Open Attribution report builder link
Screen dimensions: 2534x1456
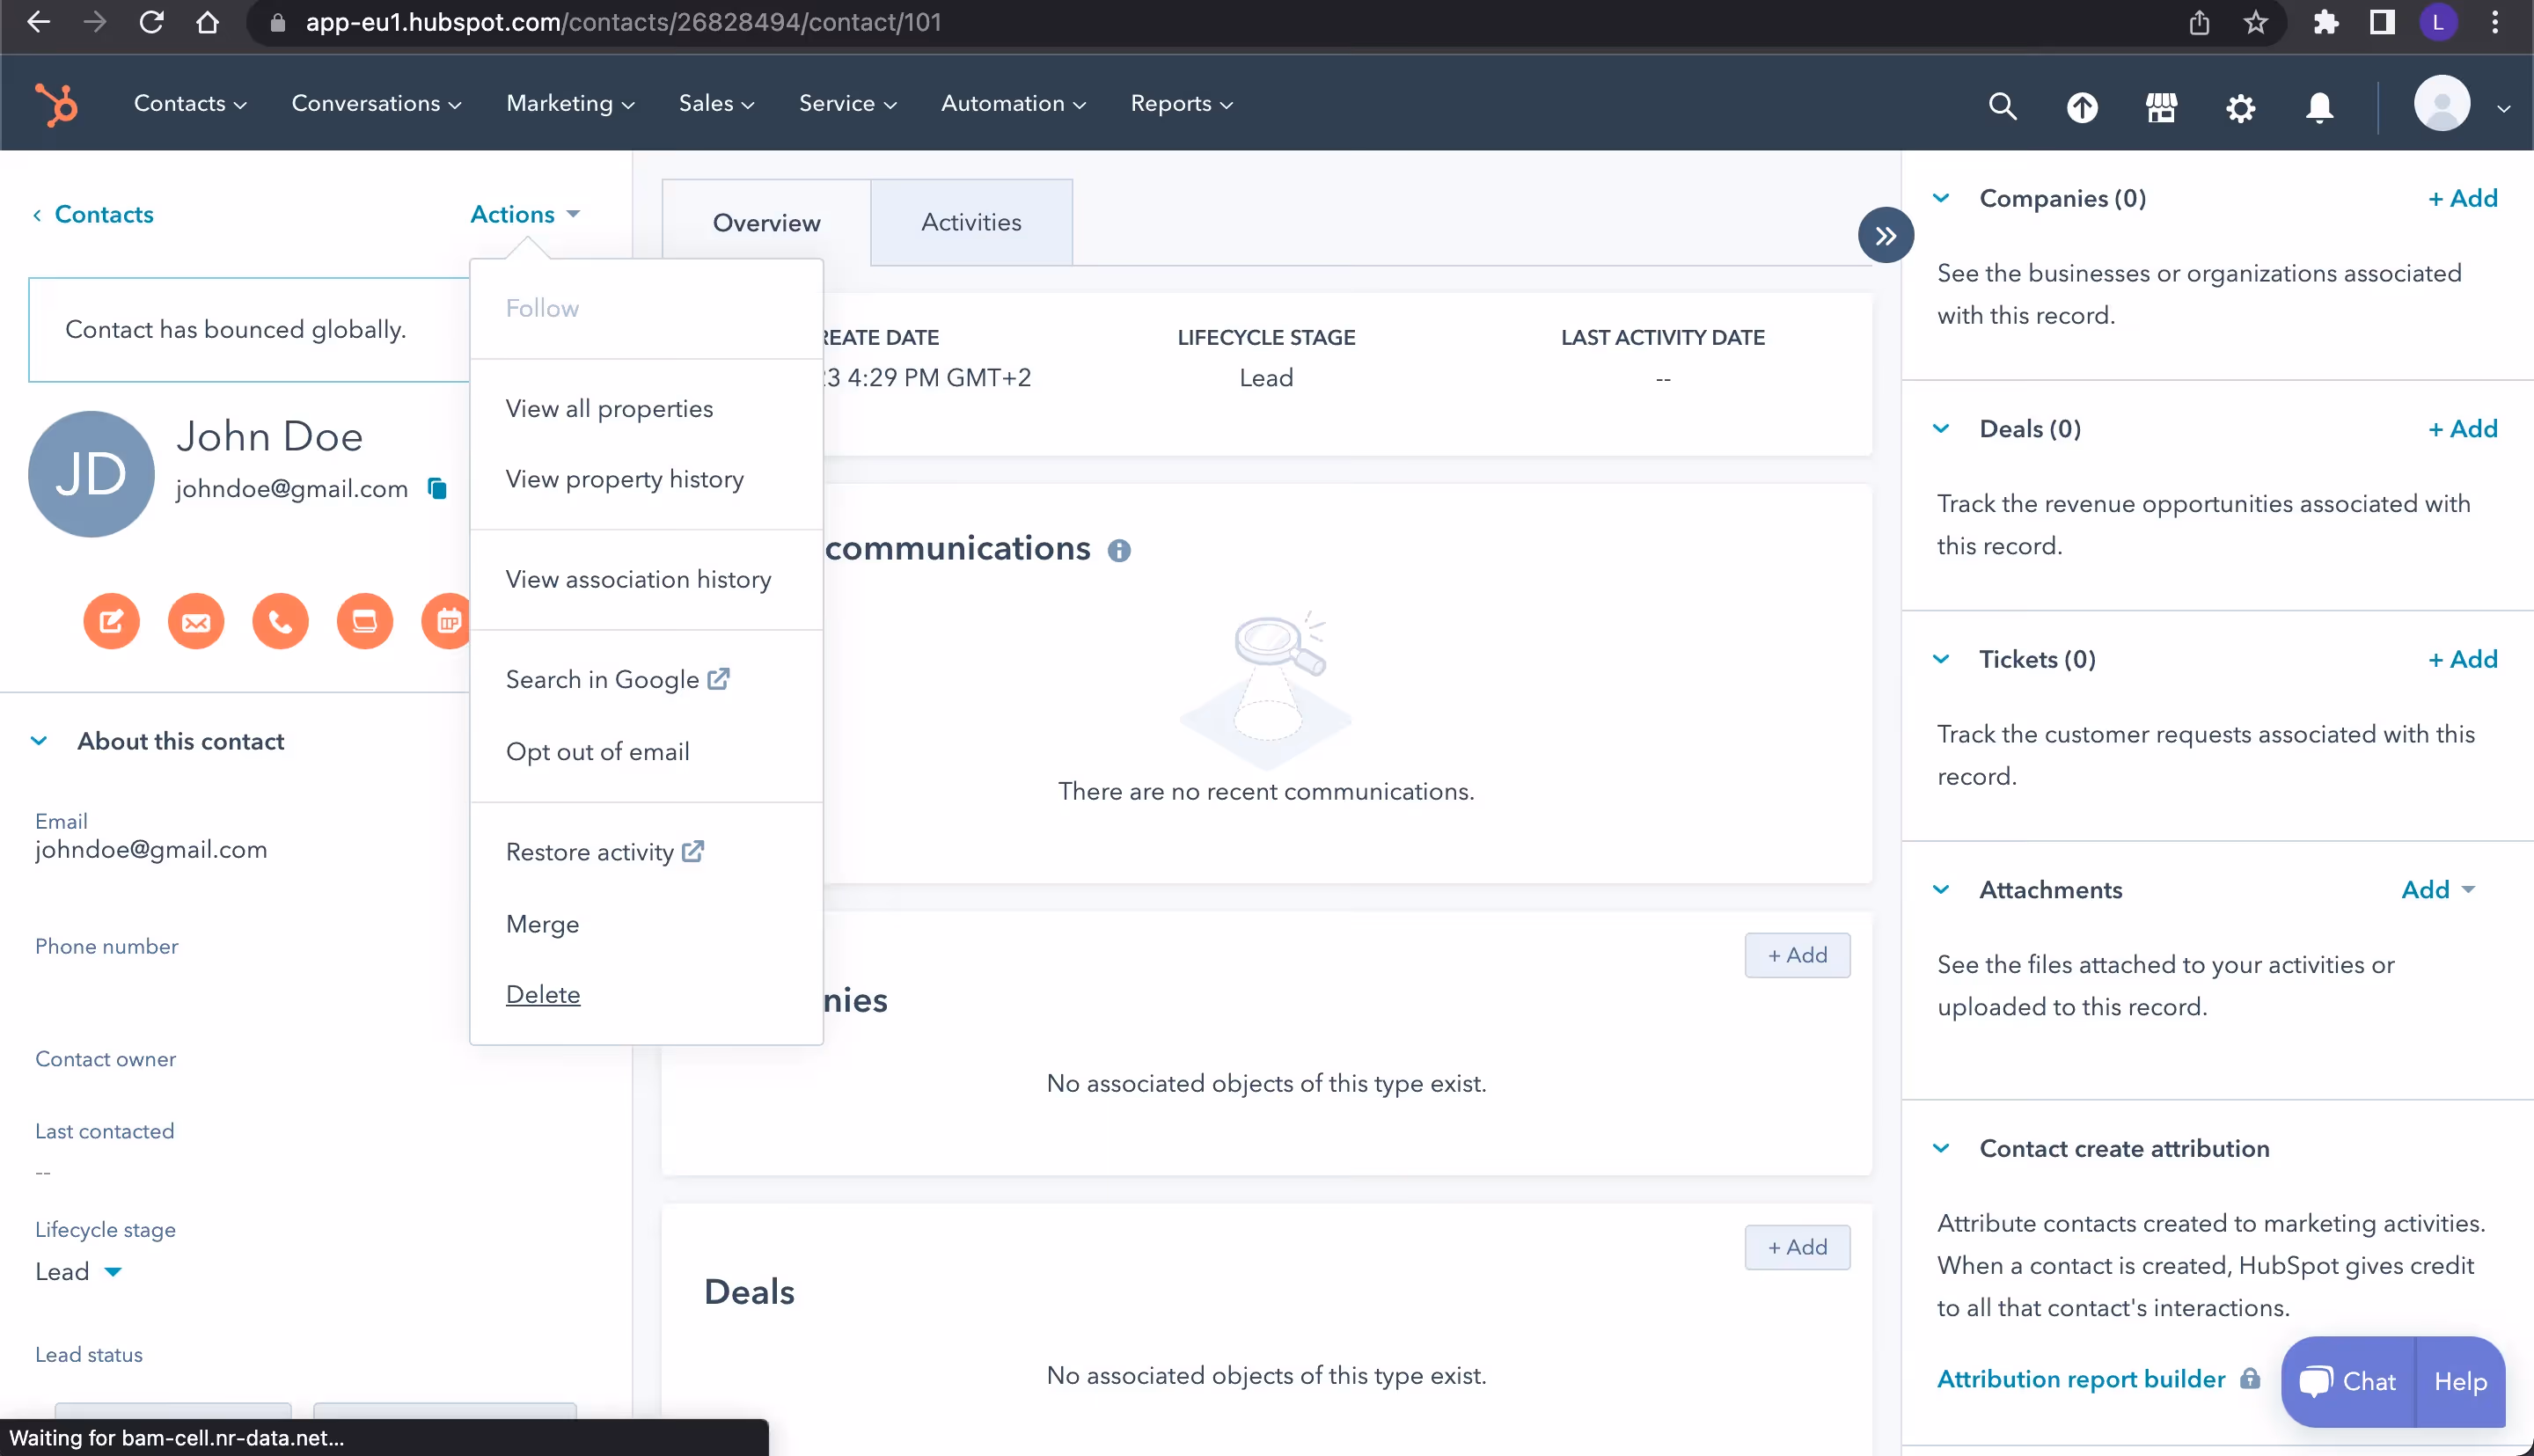(x=2081, y=1379)
